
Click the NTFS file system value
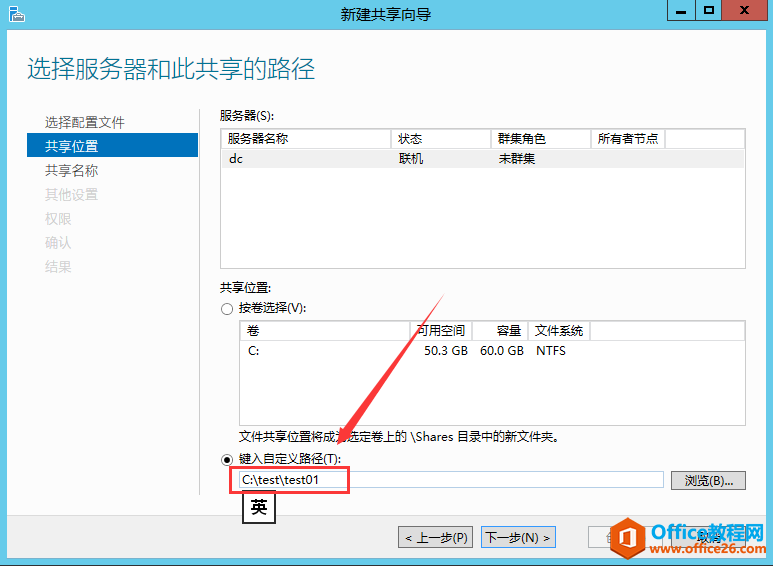point(551,351)
